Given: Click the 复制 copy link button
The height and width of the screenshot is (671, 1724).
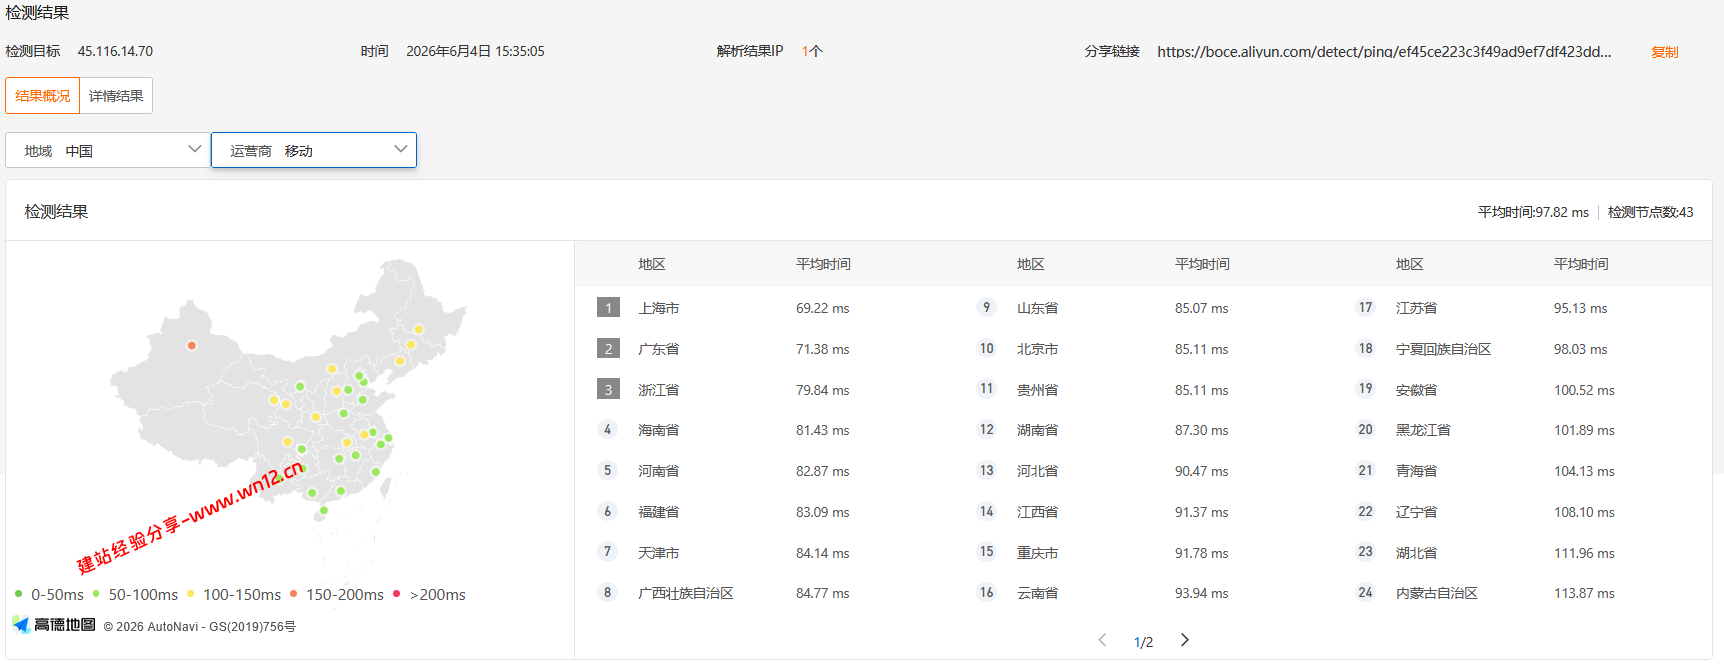Looking at the screenshot, I should (x=1664, y=52).
